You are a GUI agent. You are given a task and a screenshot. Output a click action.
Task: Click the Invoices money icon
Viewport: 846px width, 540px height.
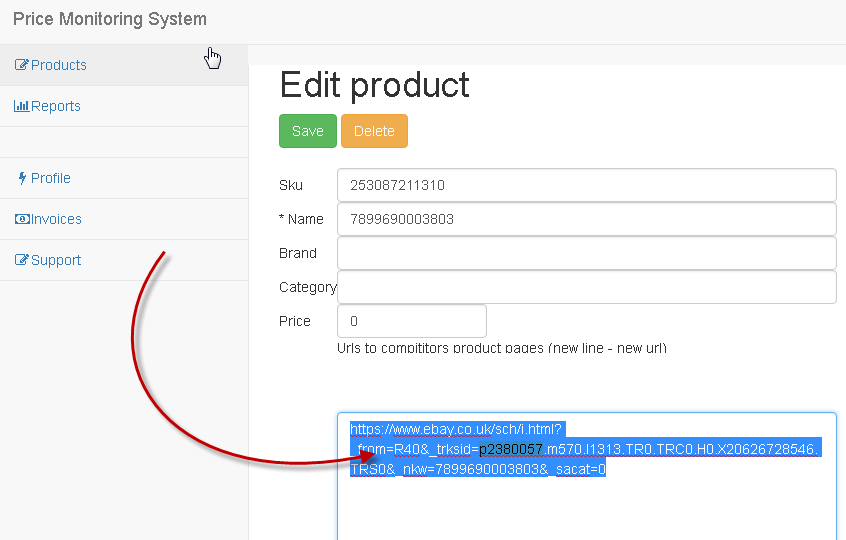point(22,219)
